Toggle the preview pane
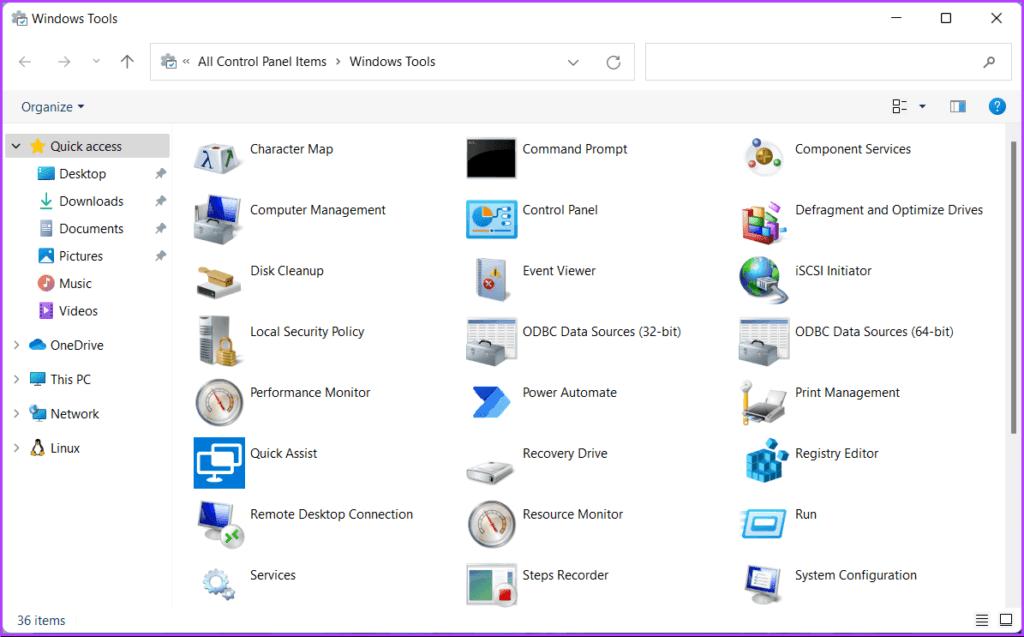The height and width of the screenshot is (637, 1024). pyautogui.click(x=957, y=106)
